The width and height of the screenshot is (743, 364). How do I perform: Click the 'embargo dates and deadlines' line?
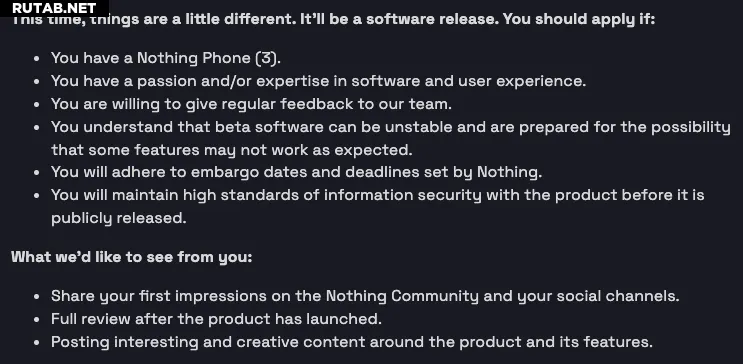pyautogui.click(x=296, y=172)
